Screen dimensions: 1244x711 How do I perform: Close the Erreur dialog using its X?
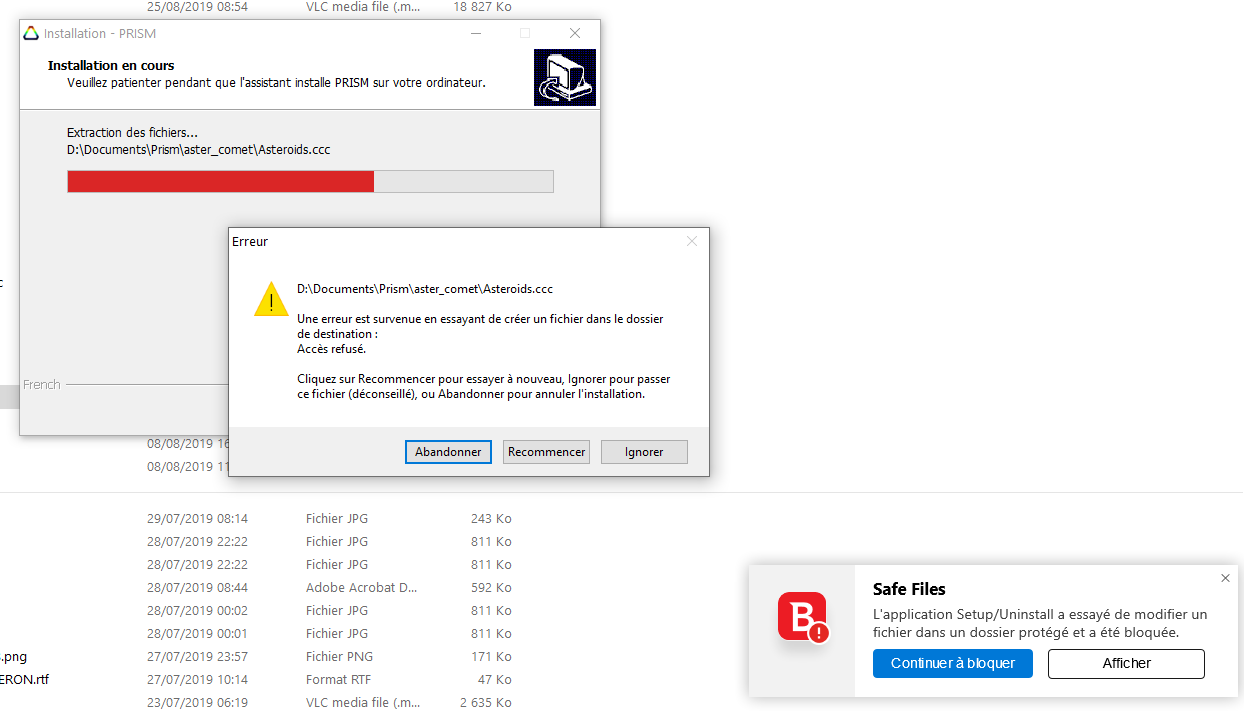691,241
